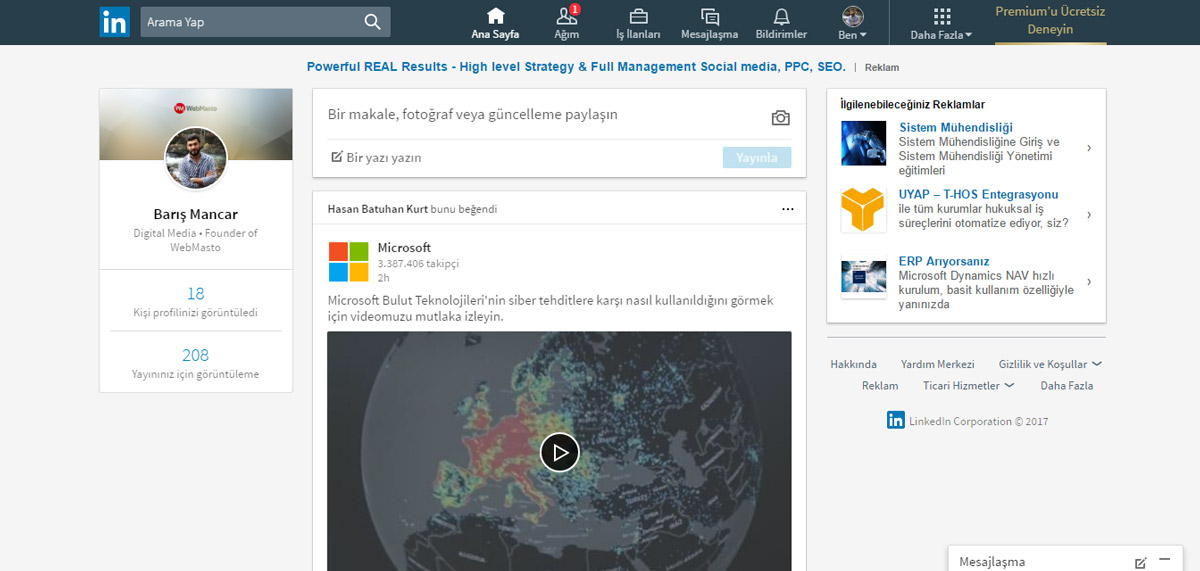
Task: Click the Microsoft post description text
Action: [x=550, y=308]
